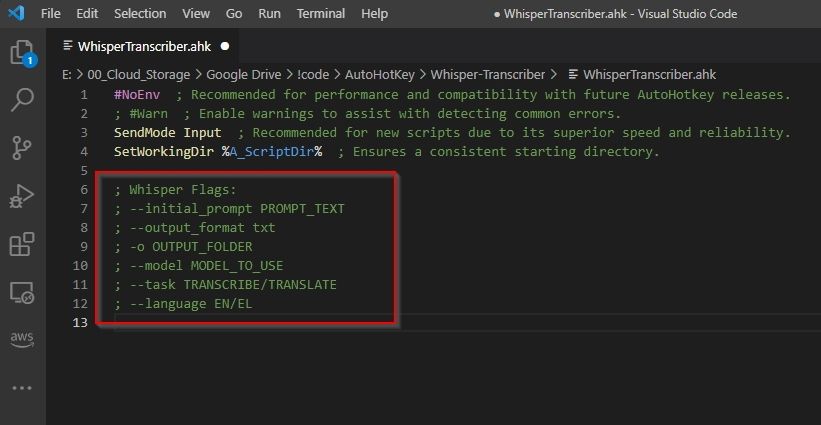The image size is (821, 425).
Task: Open the Remote Explorer view
Action: point(23,293)
